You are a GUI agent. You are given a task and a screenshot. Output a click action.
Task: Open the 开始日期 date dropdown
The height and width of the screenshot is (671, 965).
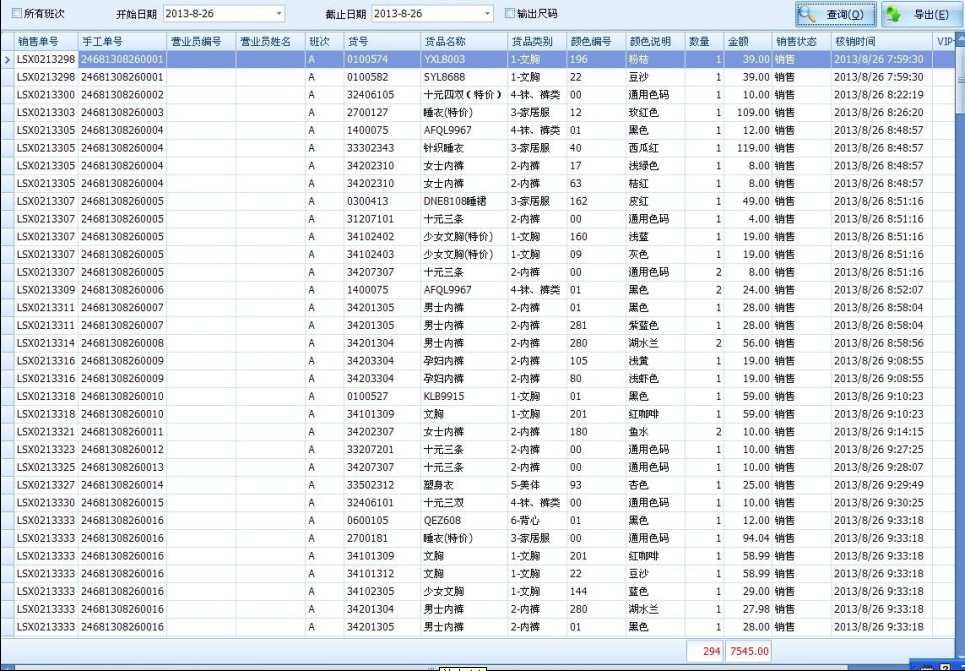278,14
